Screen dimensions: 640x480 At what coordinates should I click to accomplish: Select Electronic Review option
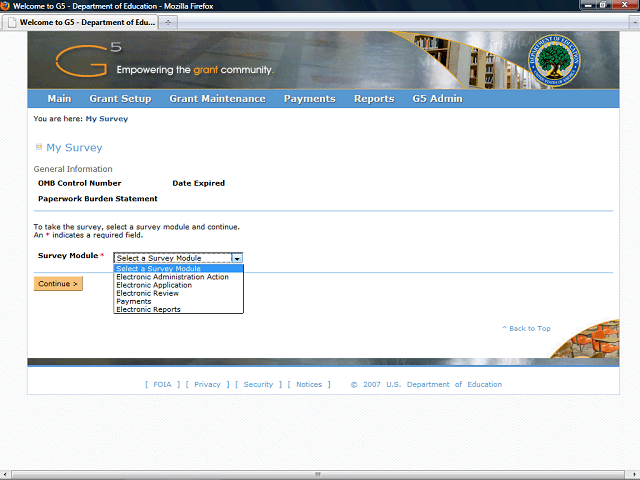(x=178, y=293)
